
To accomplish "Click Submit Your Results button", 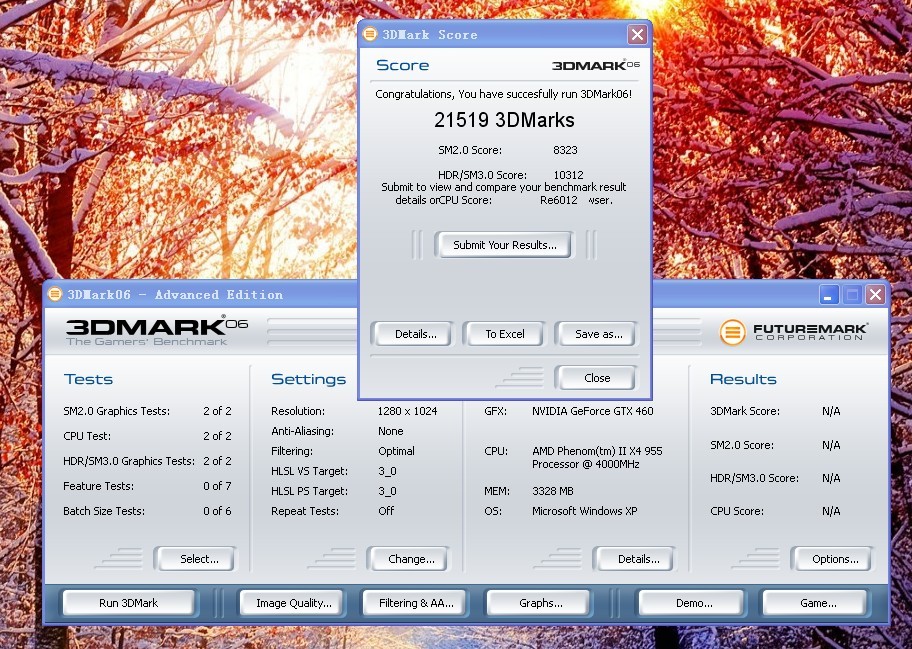I will pos(504,245).
